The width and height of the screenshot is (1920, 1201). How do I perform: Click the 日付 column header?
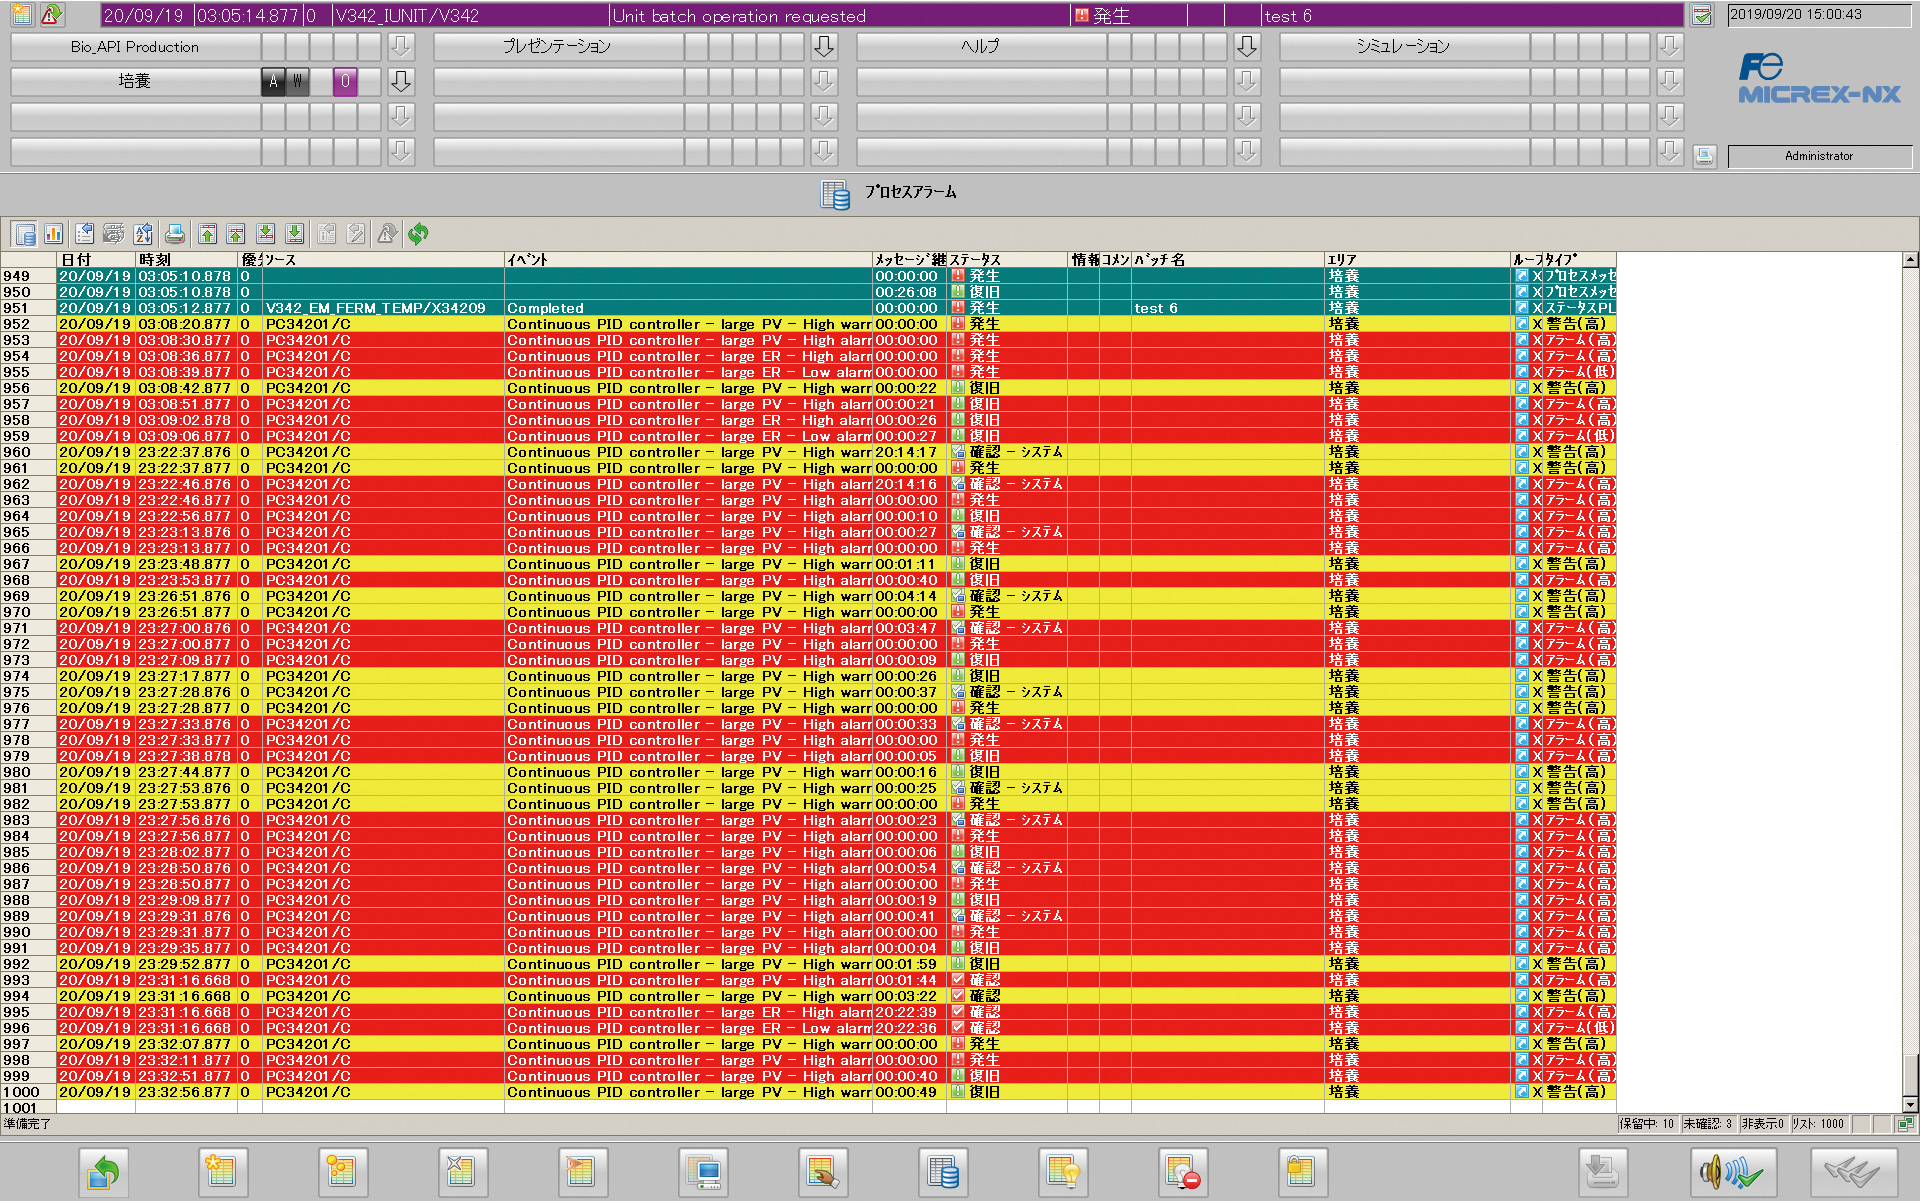pos(96,260)
